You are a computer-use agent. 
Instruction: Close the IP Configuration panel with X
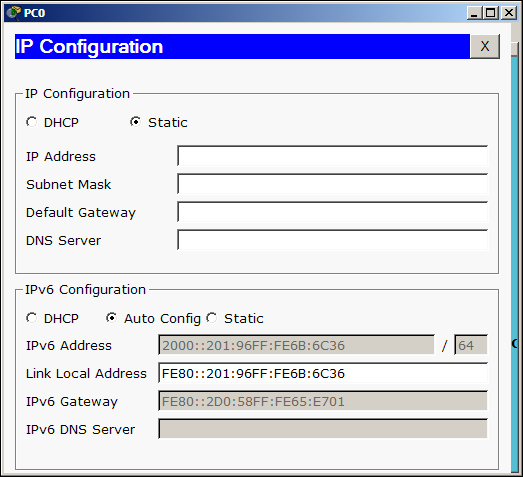coord(485,46)
